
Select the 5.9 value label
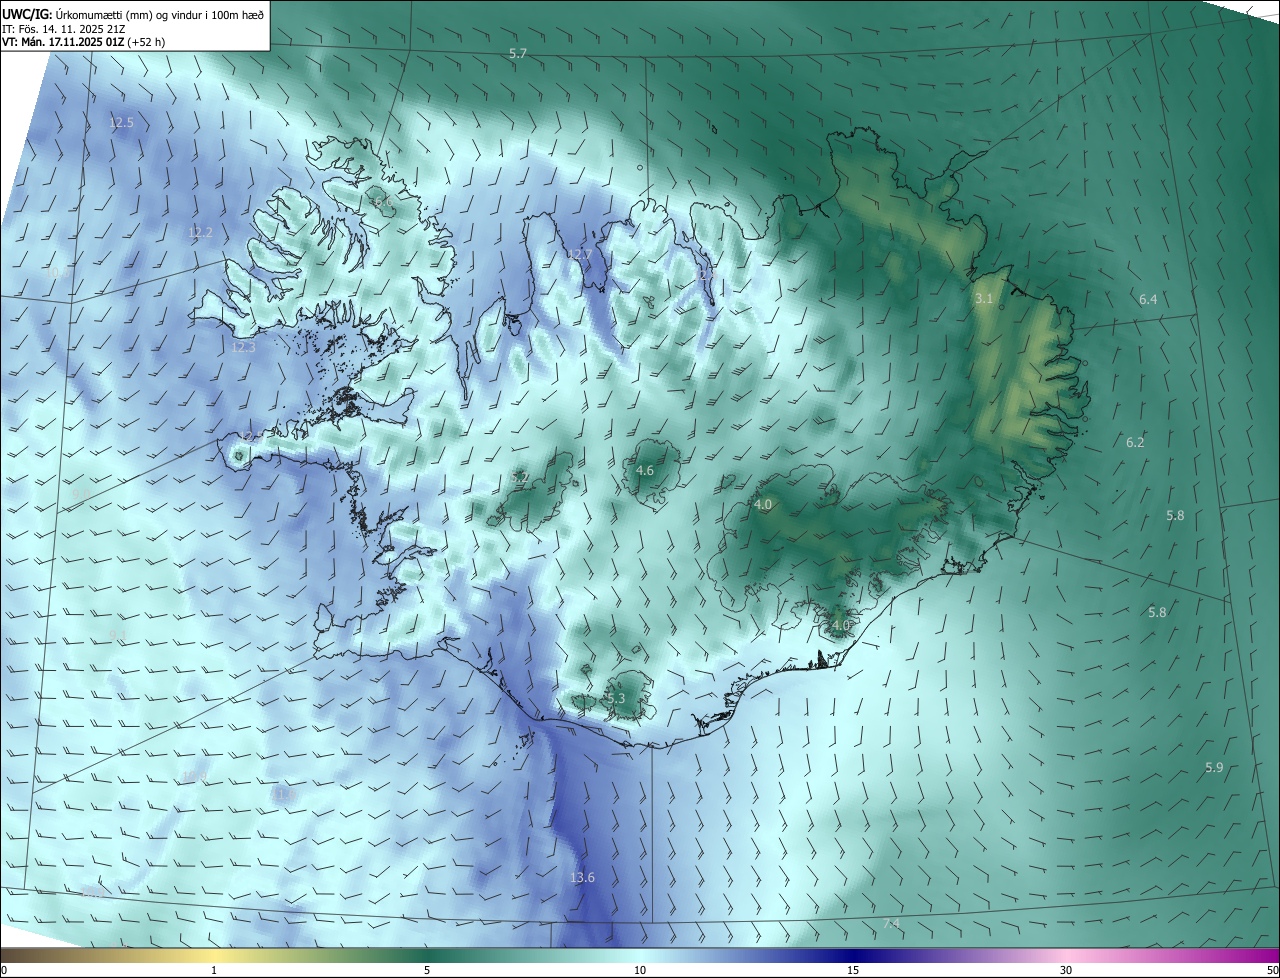[x=1214, y=767]
